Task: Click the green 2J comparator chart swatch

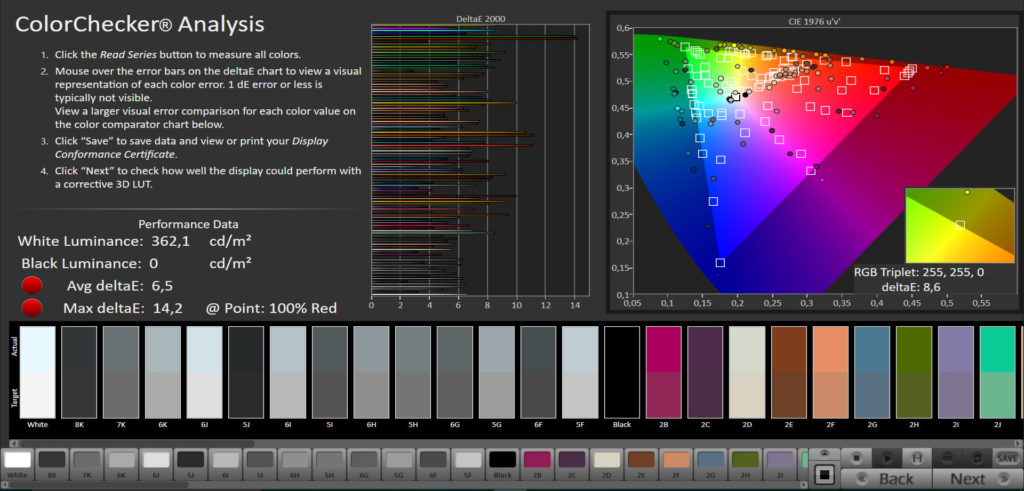Action: point(998,372)
